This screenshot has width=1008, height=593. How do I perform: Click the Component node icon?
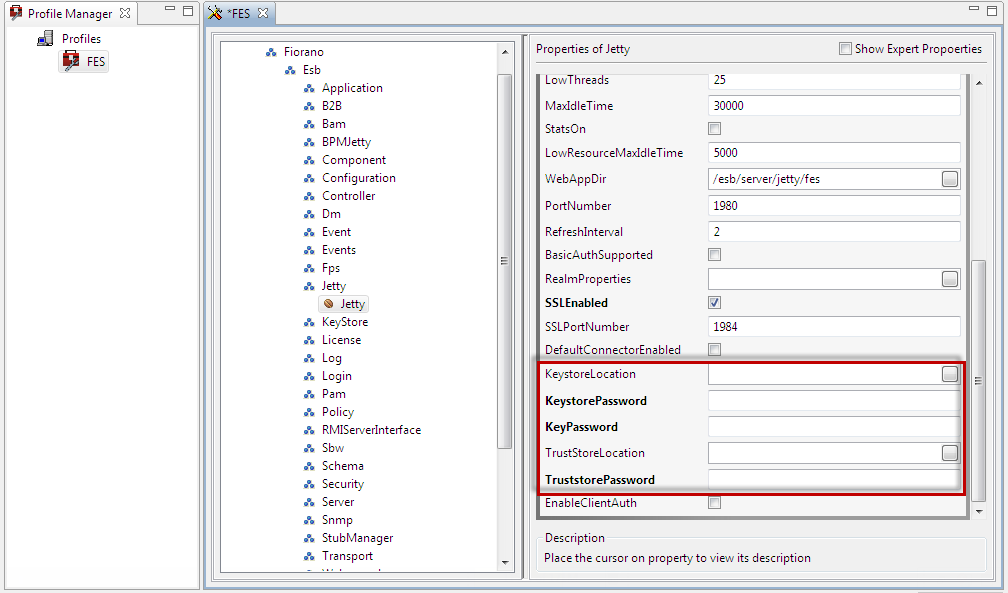[309, 160]
